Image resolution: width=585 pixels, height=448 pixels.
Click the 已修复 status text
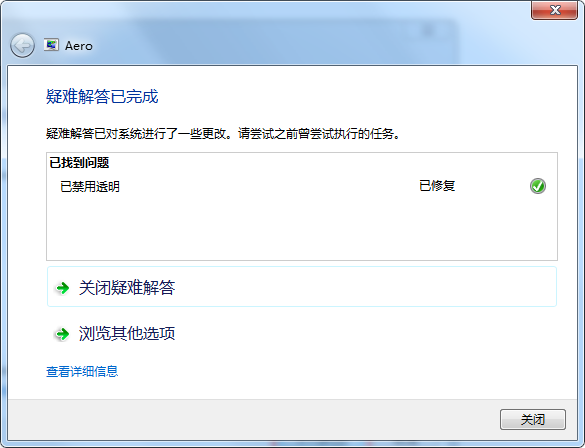coord(437,186)
